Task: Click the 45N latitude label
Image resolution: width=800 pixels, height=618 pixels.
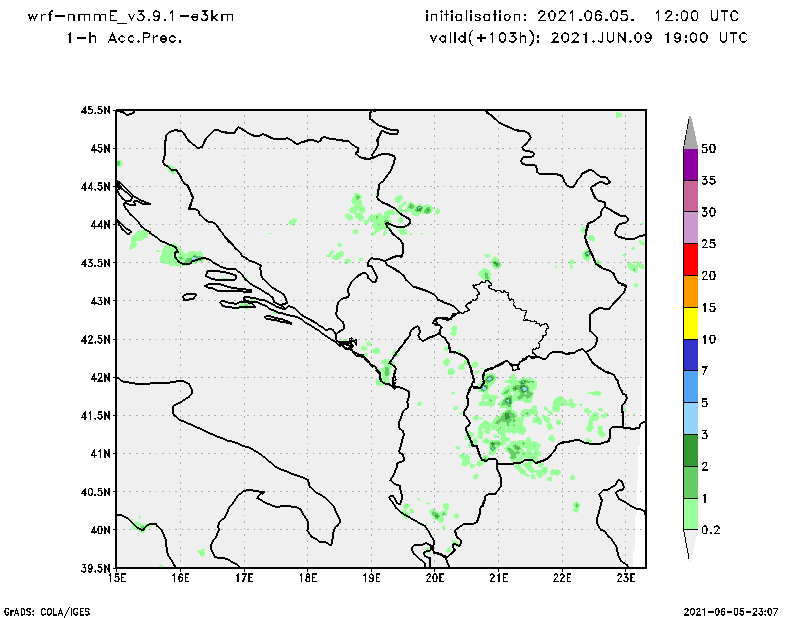Action: (100, 149)
